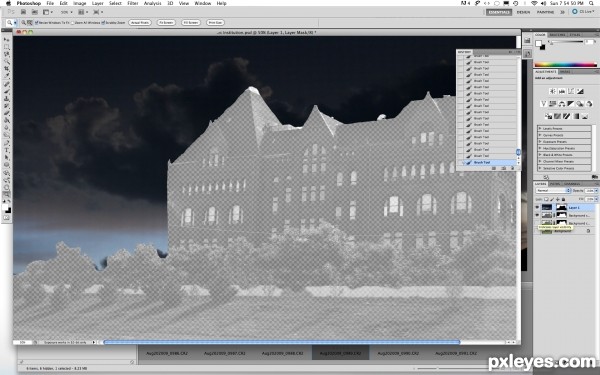
Task: Open the Arrange Documents dropdown
Action: pos(83,12)
